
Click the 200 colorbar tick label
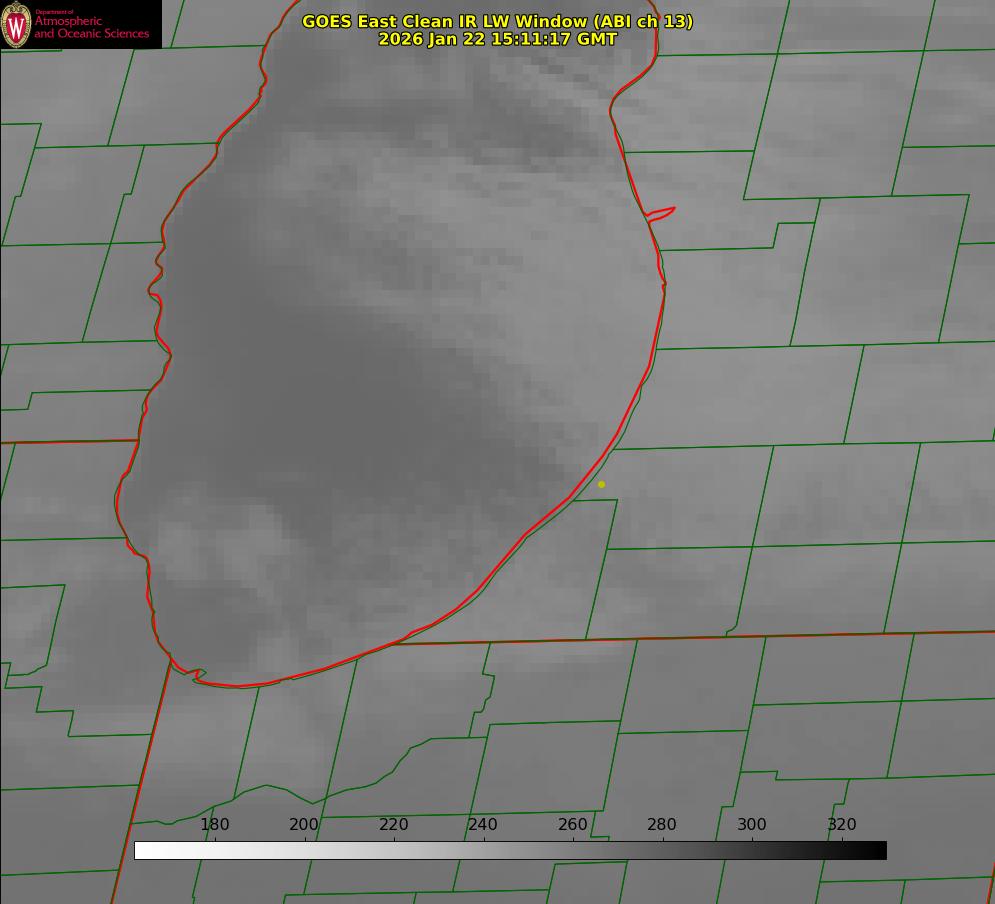304,825
